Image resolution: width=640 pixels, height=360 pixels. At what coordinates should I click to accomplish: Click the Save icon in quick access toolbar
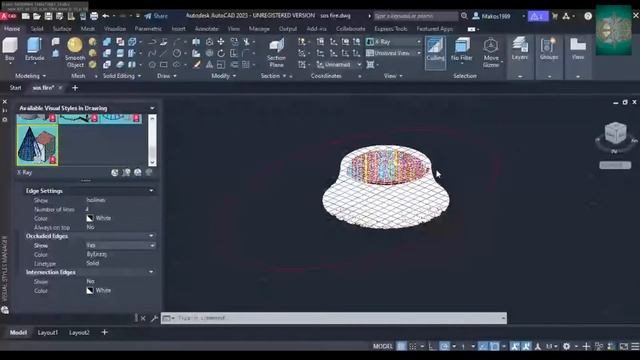click(48, 16)
